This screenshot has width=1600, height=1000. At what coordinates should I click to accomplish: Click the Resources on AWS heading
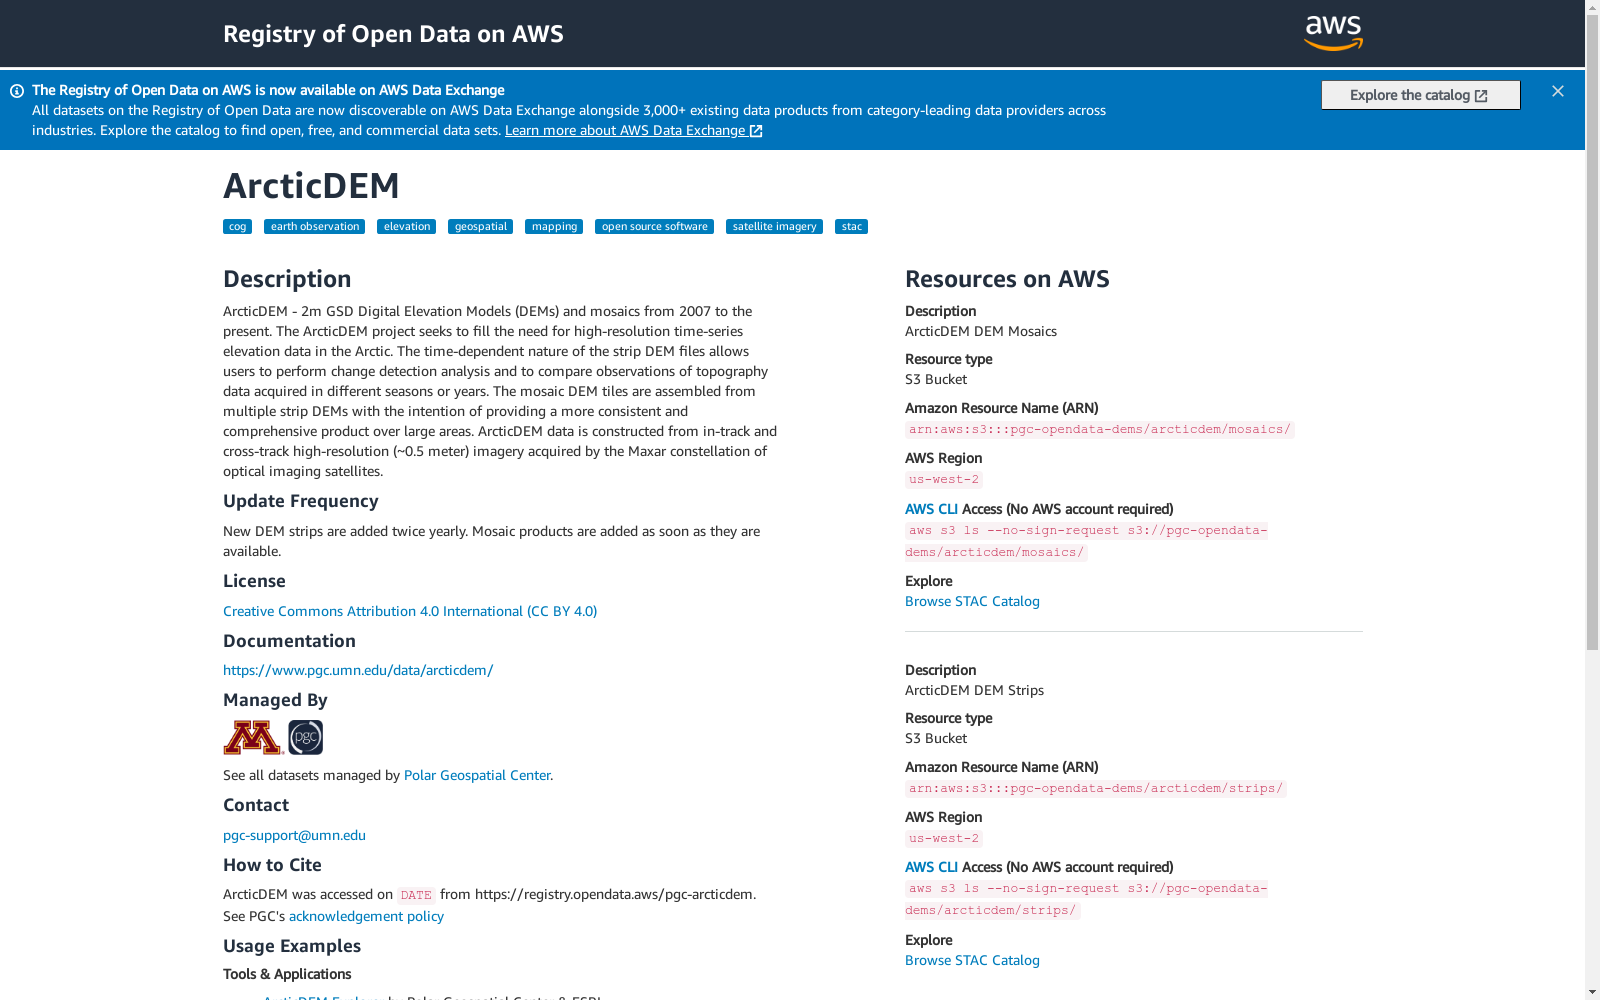[1007, 280]
